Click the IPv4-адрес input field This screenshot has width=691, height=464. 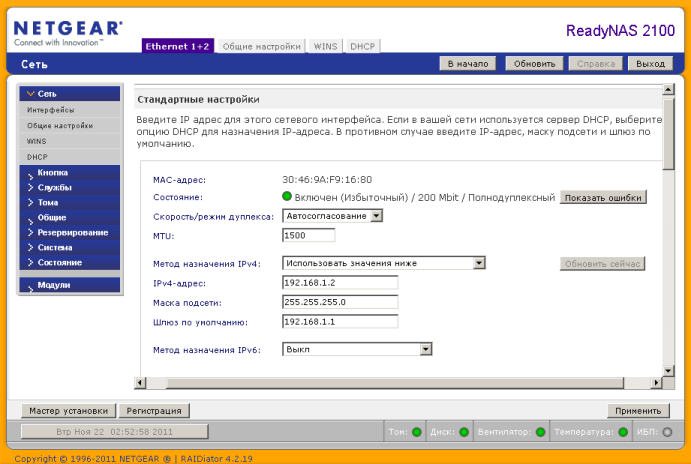(x=340, y=282)
